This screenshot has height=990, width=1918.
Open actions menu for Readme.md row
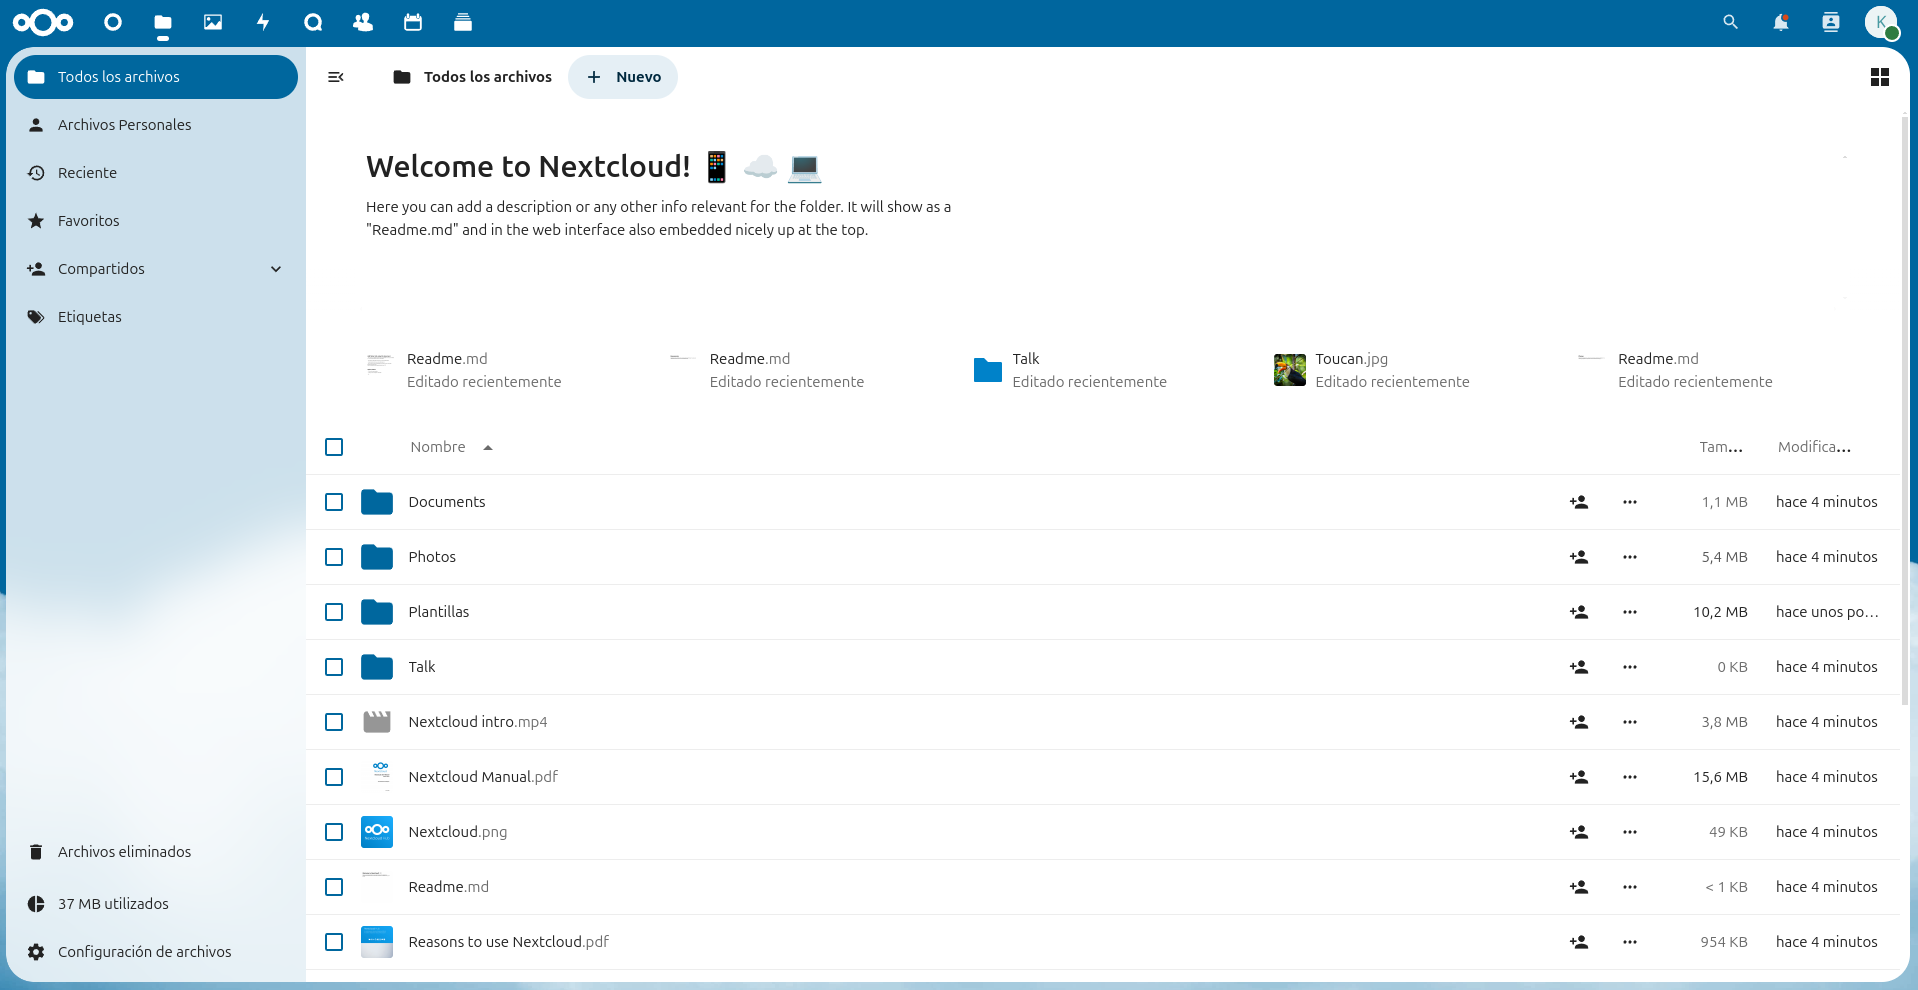1630,887
